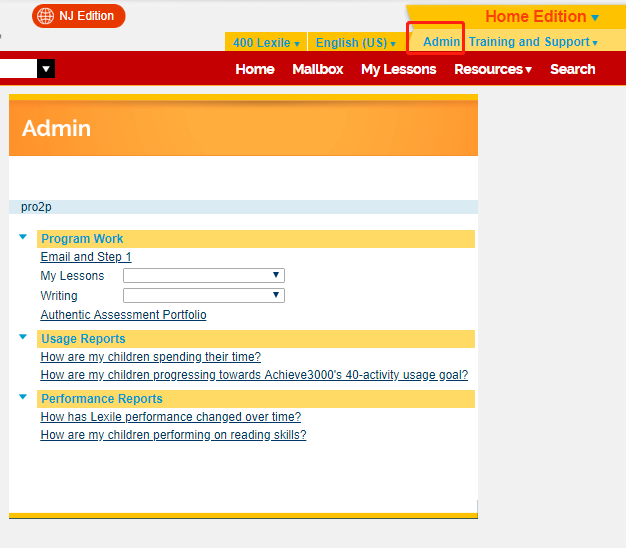The width and height of the screenshot is (626, 548).
Task: Click the Program Work section header
Action: 256,239
